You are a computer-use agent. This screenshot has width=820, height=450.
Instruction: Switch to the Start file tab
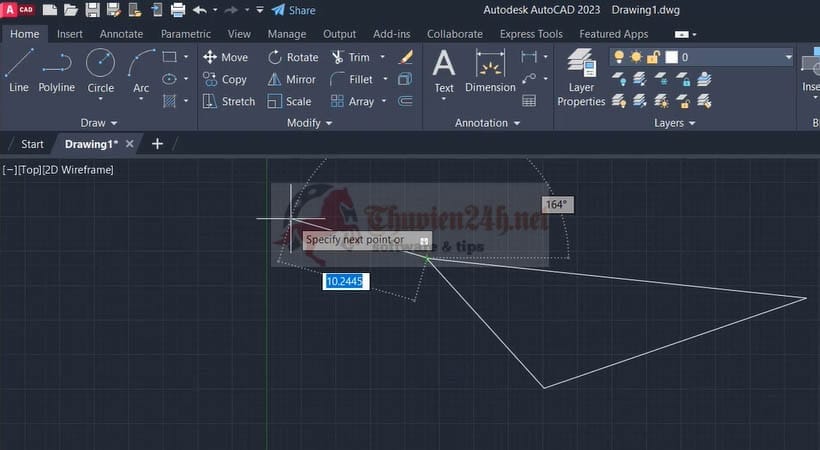point(32,144)
